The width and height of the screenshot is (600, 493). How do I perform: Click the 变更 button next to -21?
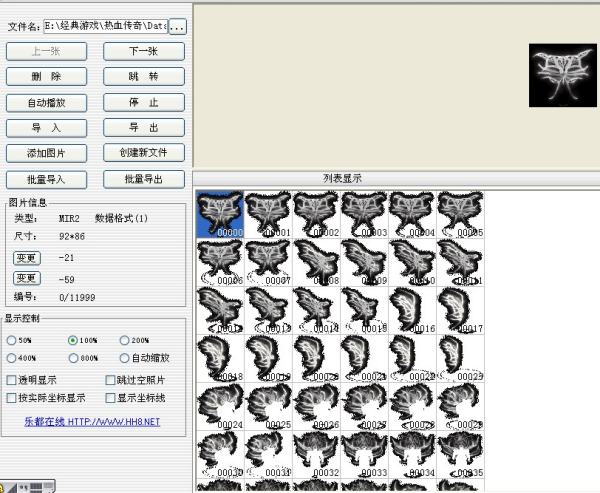(27, 258)
